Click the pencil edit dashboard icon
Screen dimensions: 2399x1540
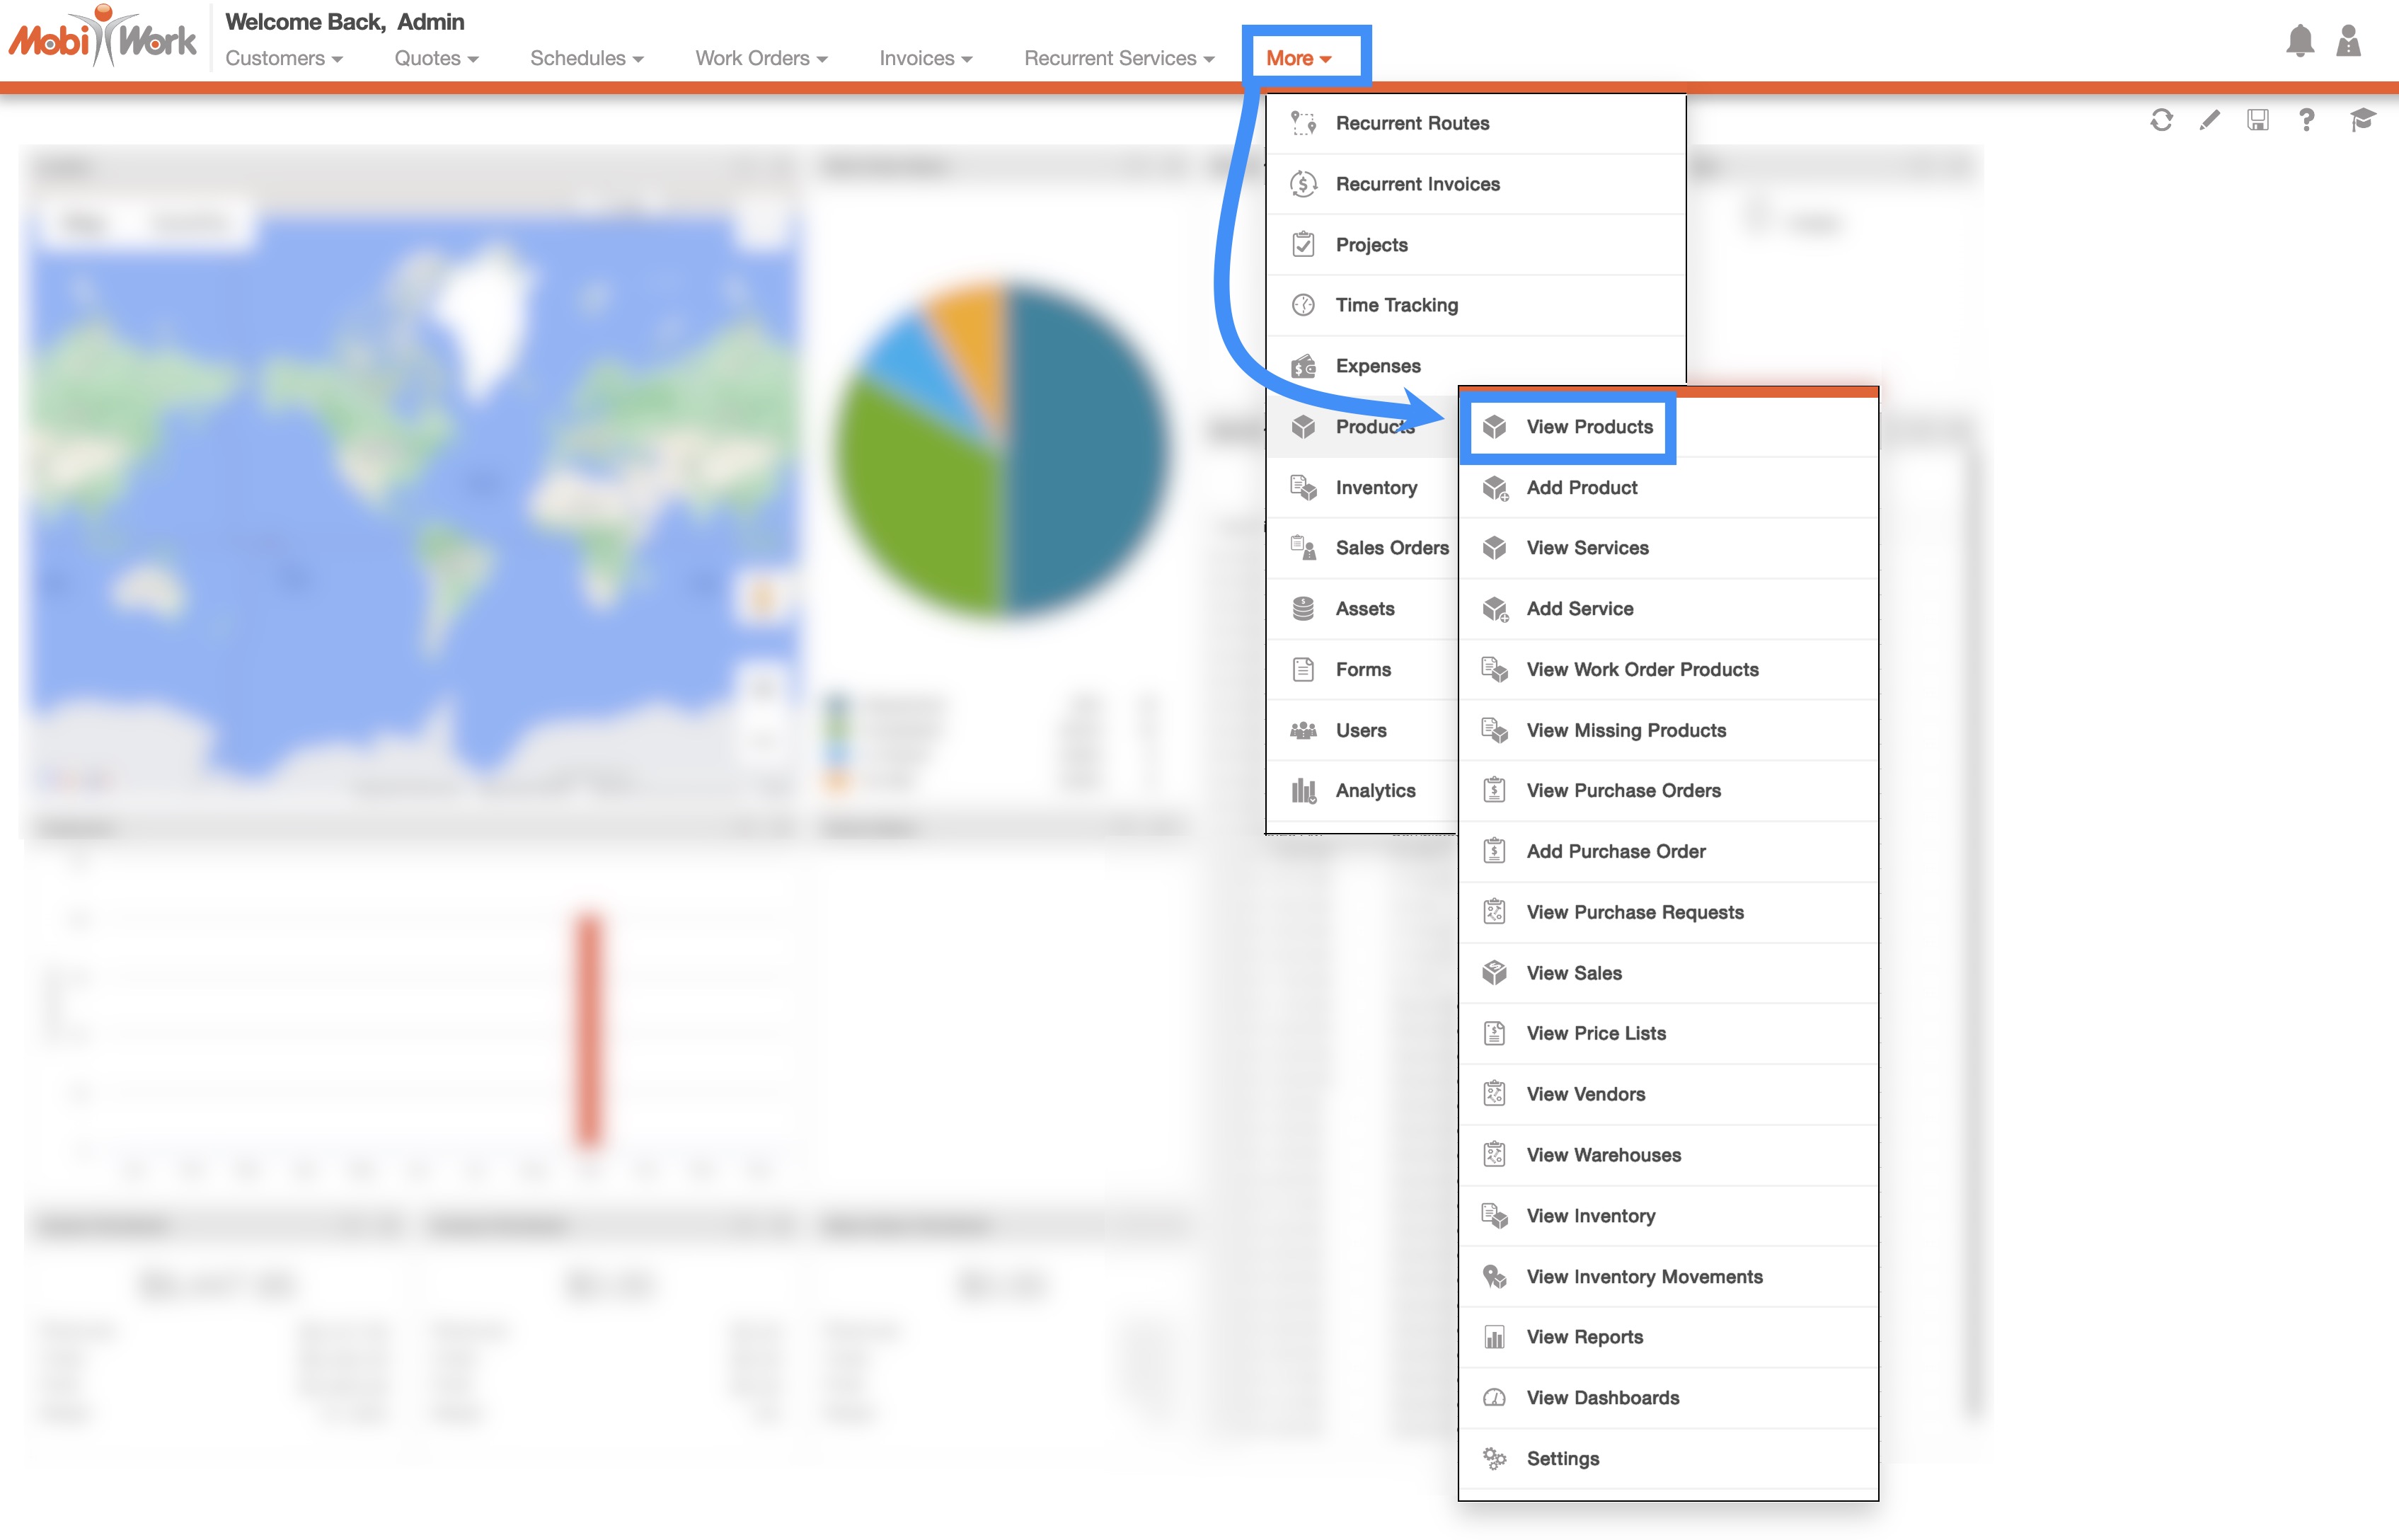point(2209,121)
